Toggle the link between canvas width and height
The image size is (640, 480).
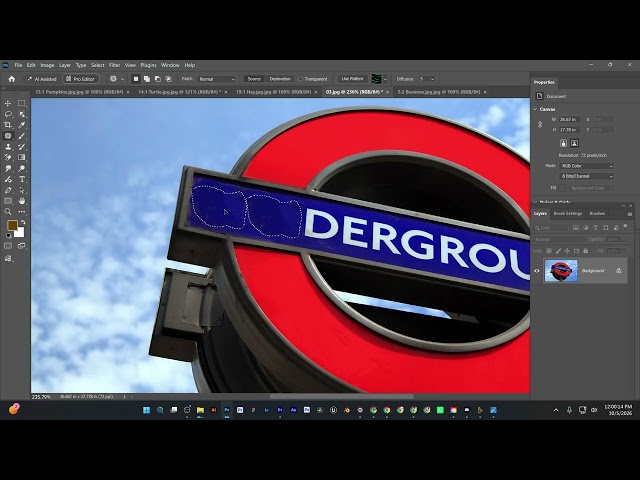tap(540, 124)
